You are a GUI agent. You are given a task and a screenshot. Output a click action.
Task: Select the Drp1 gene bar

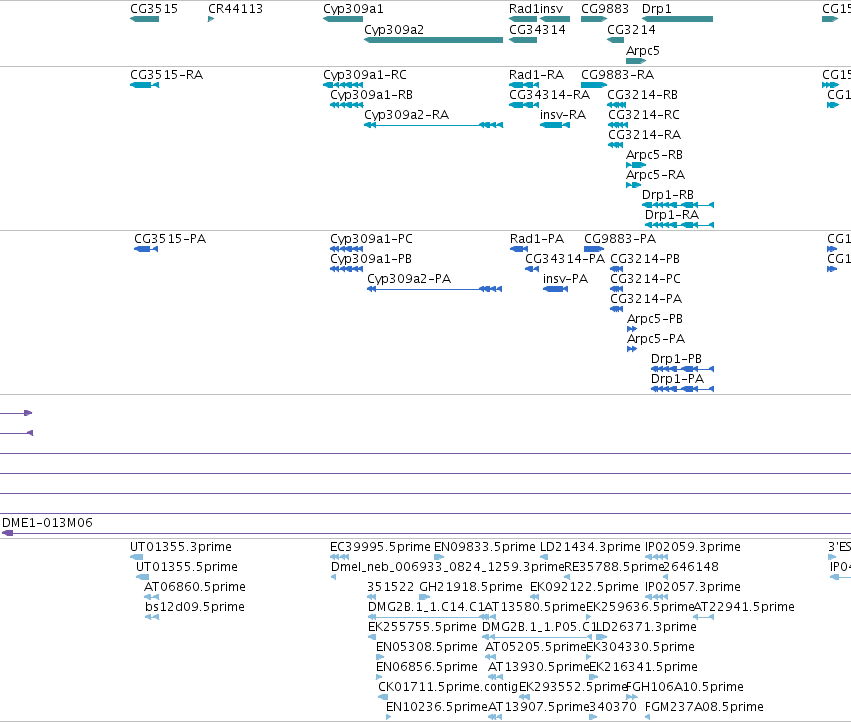coord(677,19)
